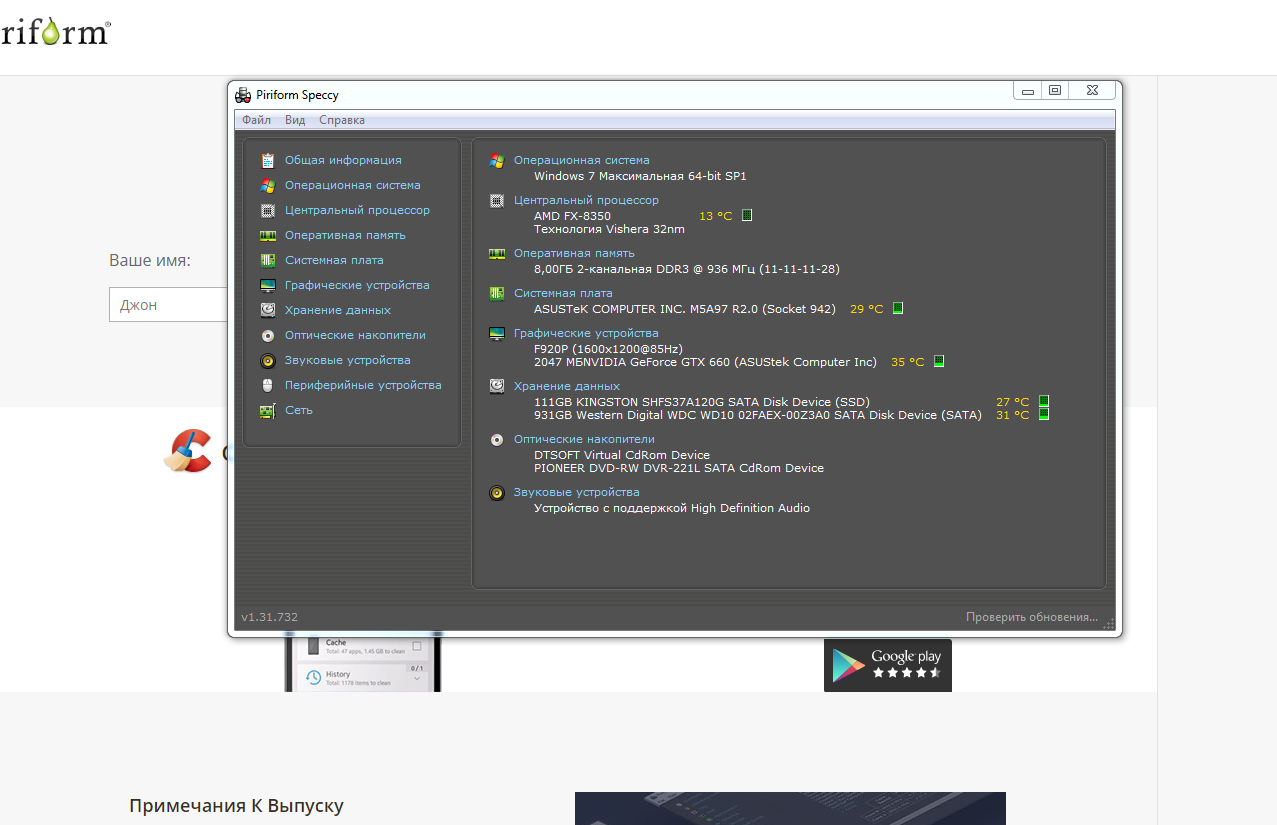Open the Вид menu

coord(295,120)
